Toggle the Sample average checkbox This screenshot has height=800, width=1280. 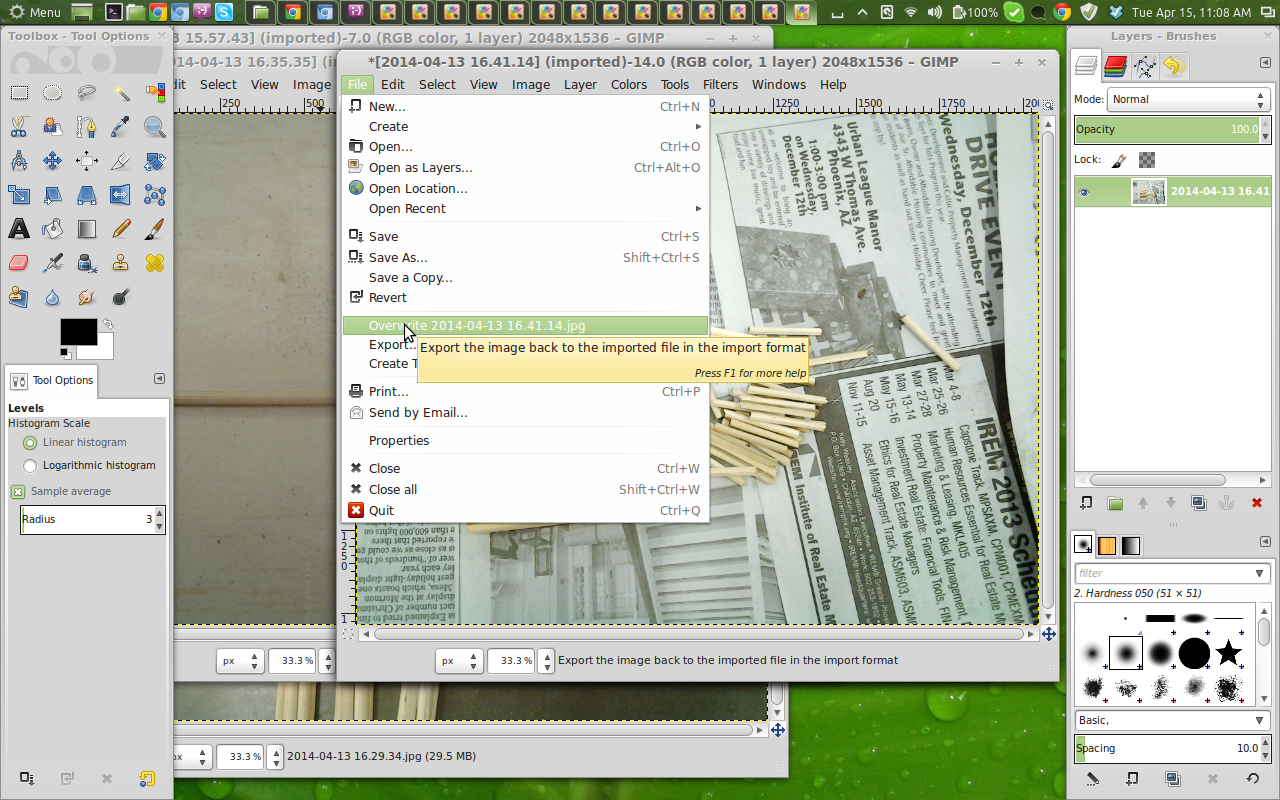coord(61,491)
